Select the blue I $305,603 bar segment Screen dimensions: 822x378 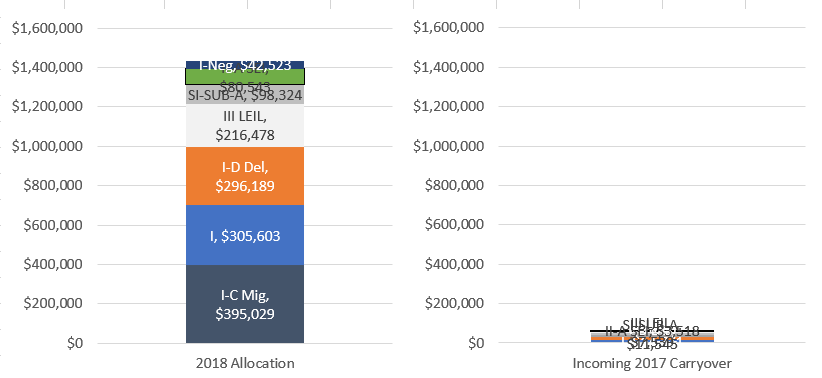point(245,235)
